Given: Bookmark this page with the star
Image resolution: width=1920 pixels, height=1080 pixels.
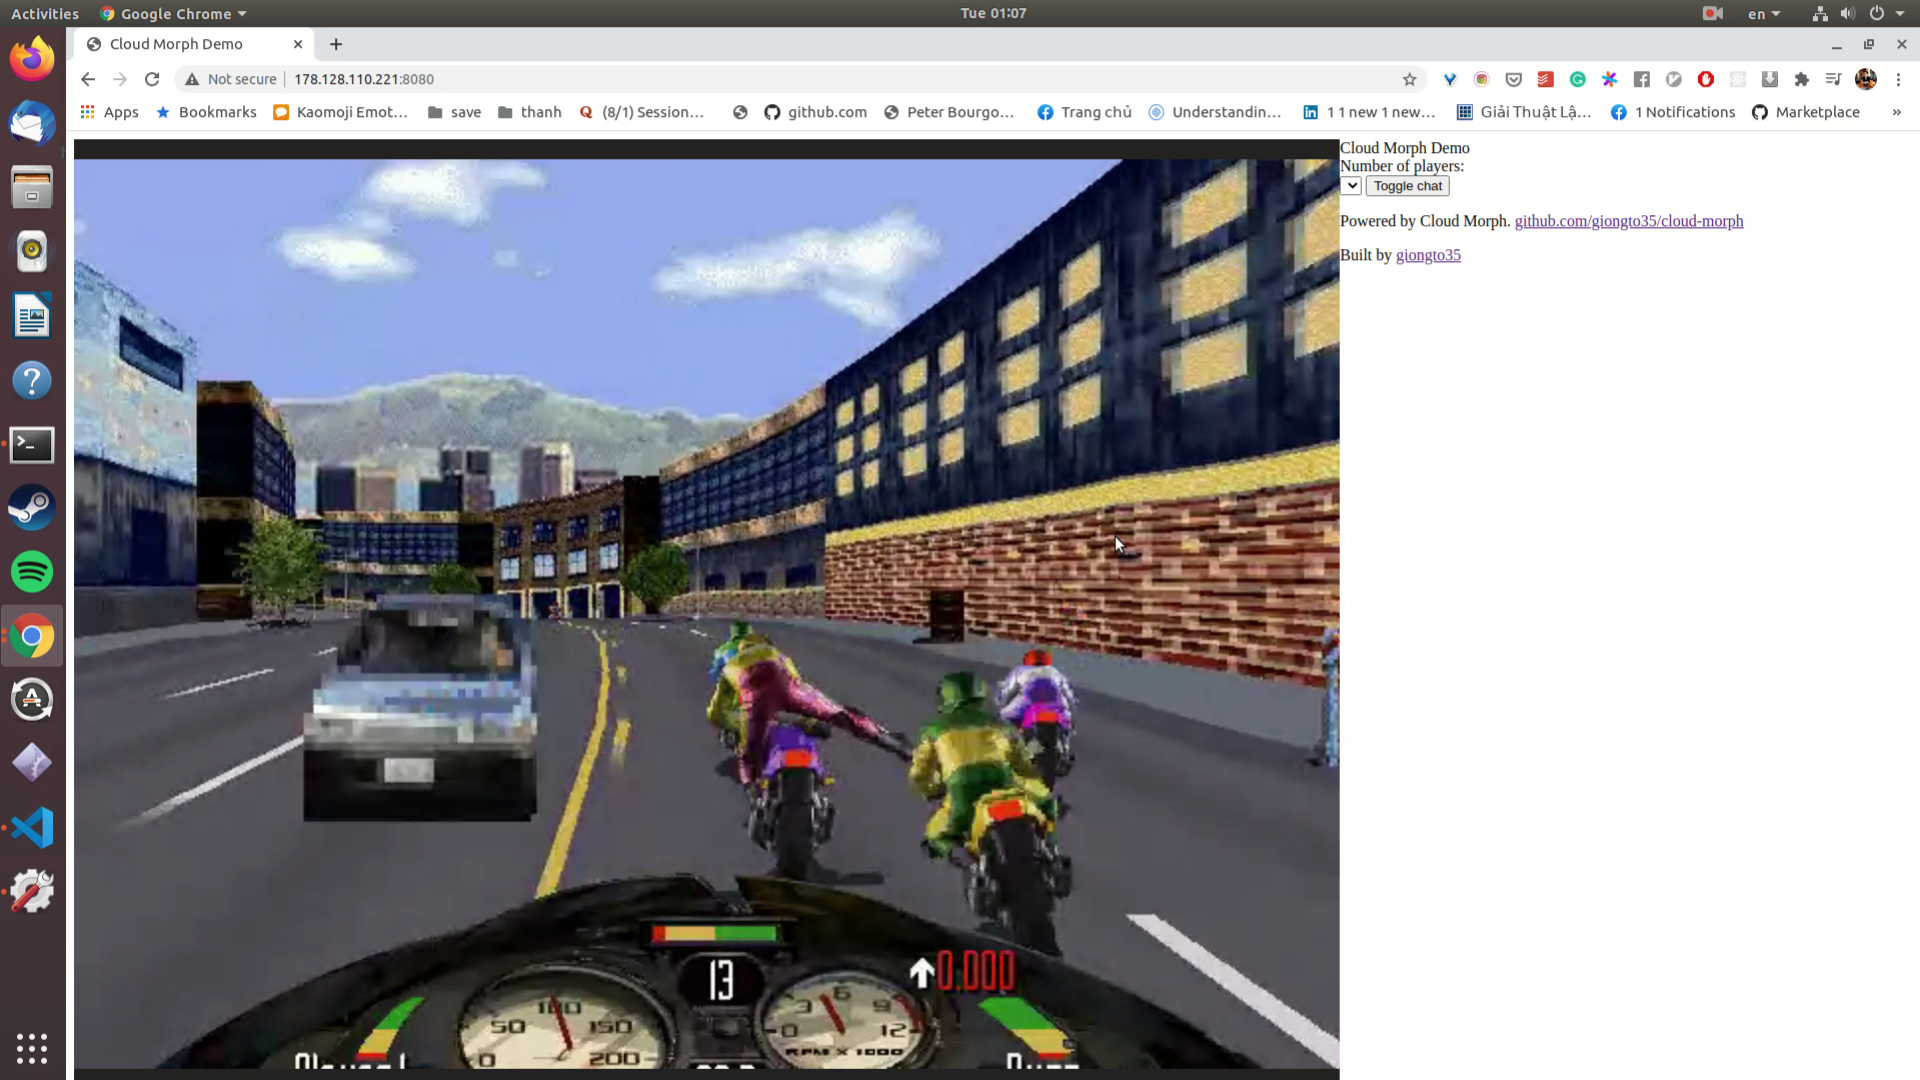Looking at the screenshot, I should [x=1409, y=79].
